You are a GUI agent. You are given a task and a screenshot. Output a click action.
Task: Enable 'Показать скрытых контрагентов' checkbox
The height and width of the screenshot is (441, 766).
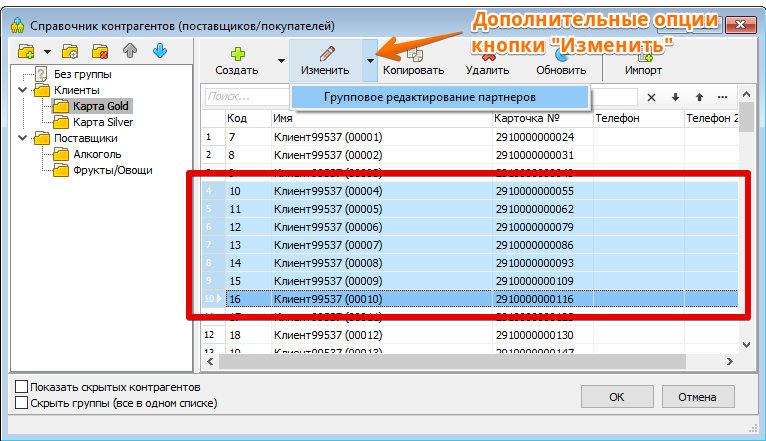coord(22,387)
